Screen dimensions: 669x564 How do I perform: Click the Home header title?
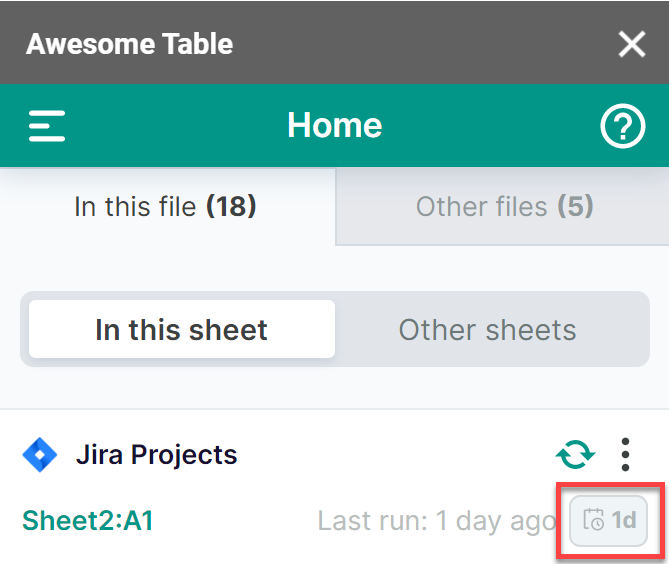click(x=334, y=126)
